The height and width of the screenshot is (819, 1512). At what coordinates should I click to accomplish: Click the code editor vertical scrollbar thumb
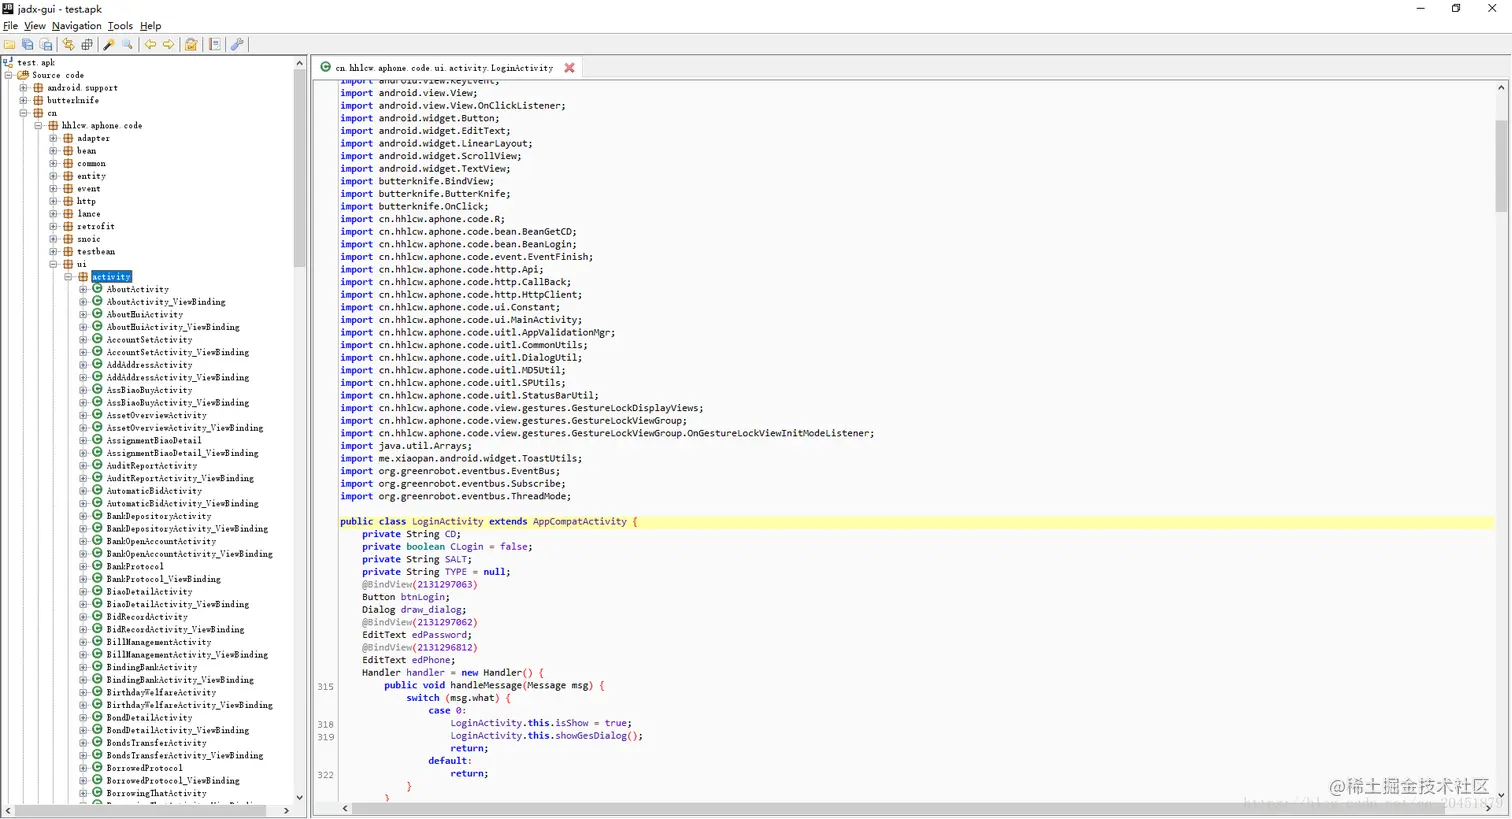[1501, 167]
